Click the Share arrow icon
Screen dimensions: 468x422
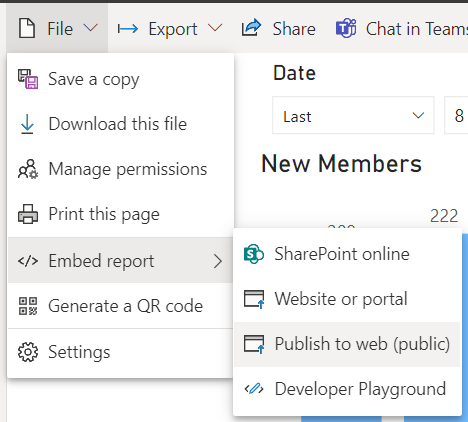(x=251, y=28)
